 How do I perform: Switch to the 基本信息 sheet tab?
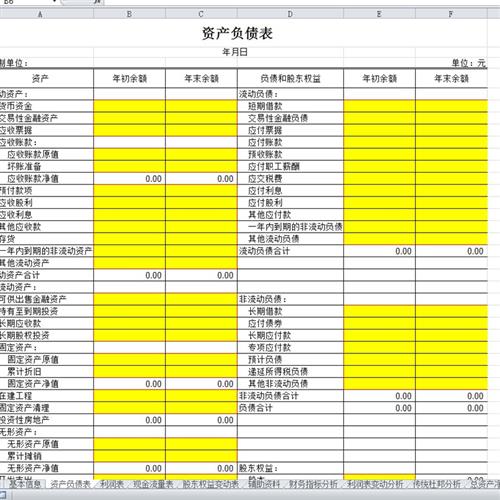(25, 484)
